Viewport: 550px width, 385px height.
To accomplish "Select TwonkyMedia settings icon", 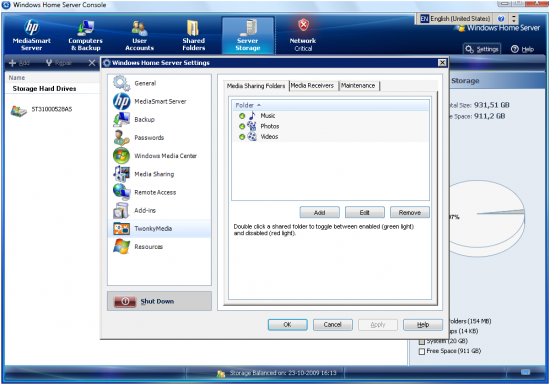I will 121,229.
